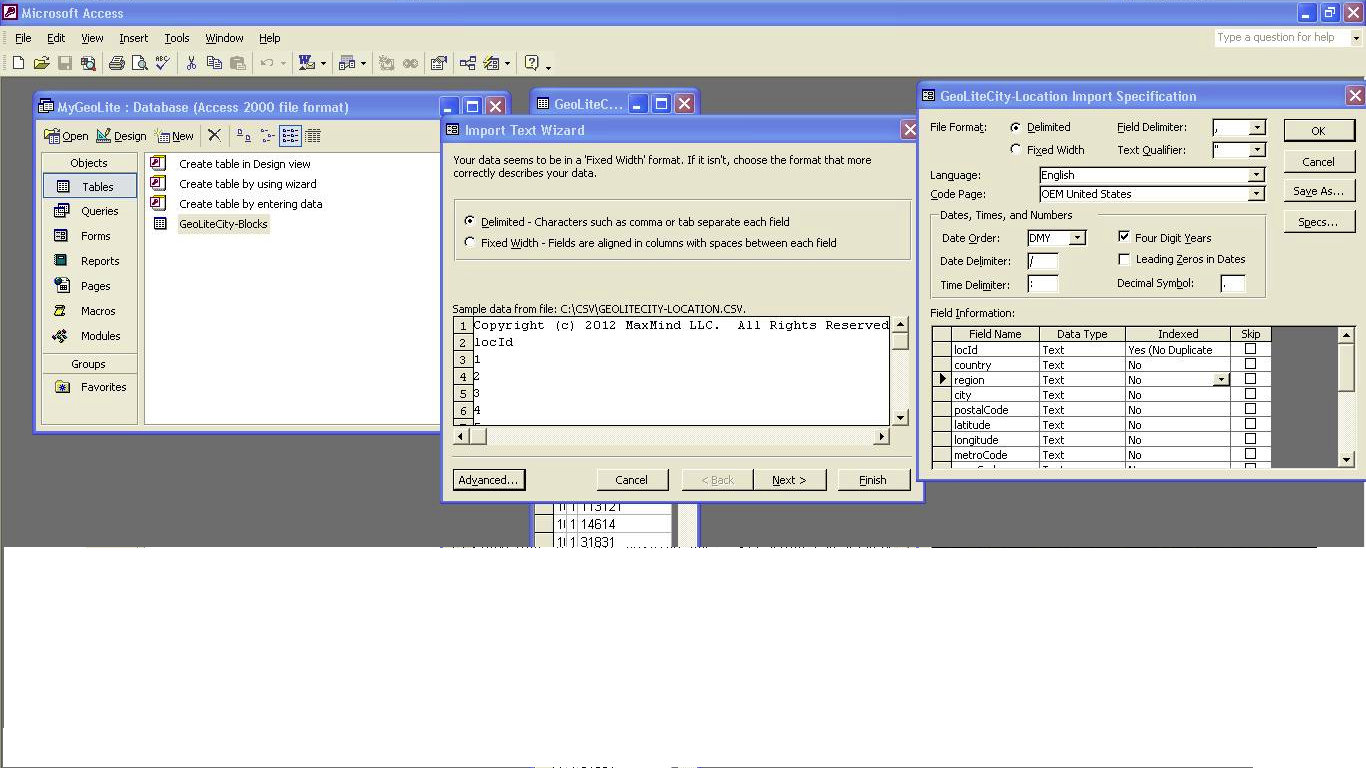Click the sample data horizontal scrollbar right arrow

point(881,436)
